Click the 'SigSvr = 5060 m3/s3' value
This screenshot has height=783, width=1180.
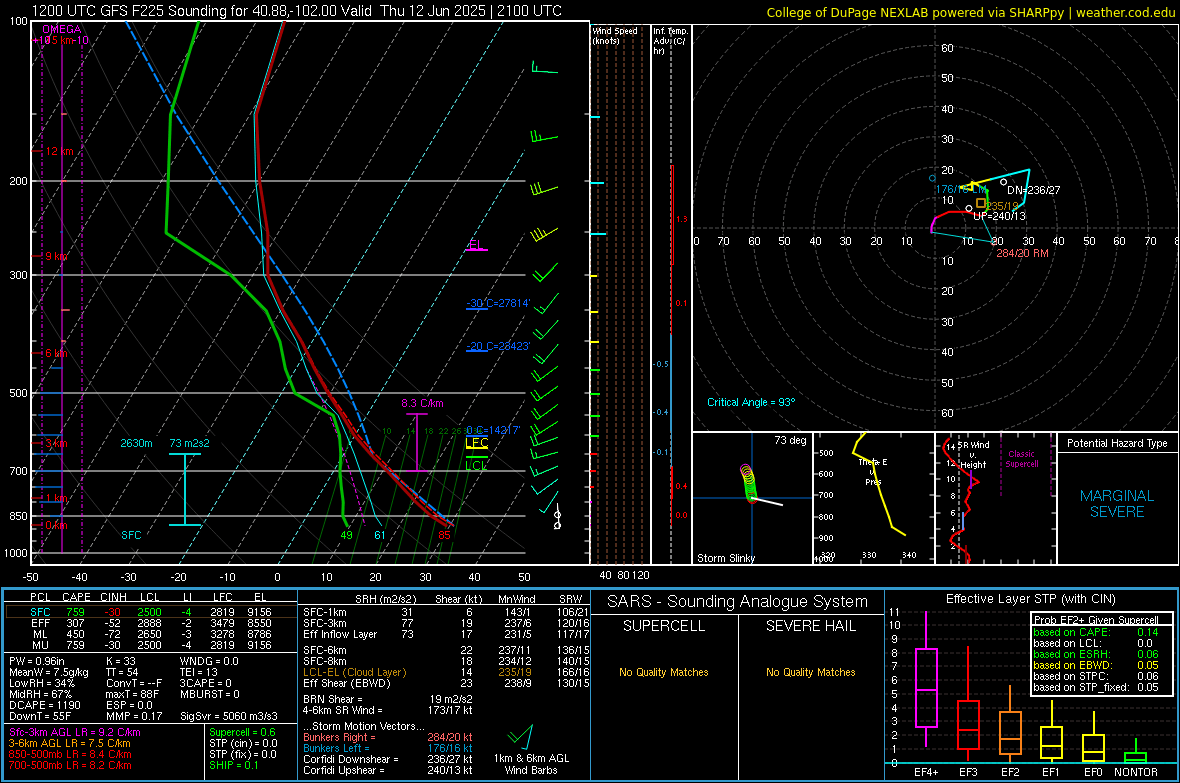(x=229, y=716)
